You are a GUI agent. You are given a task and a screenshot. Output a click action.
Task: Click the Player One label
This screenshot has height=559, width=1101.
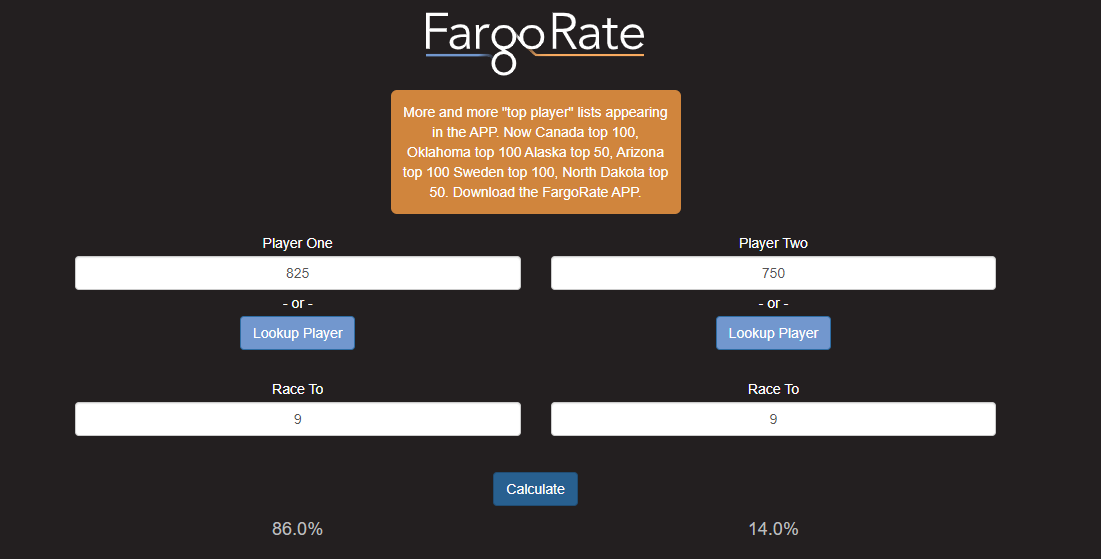[297, 243]
